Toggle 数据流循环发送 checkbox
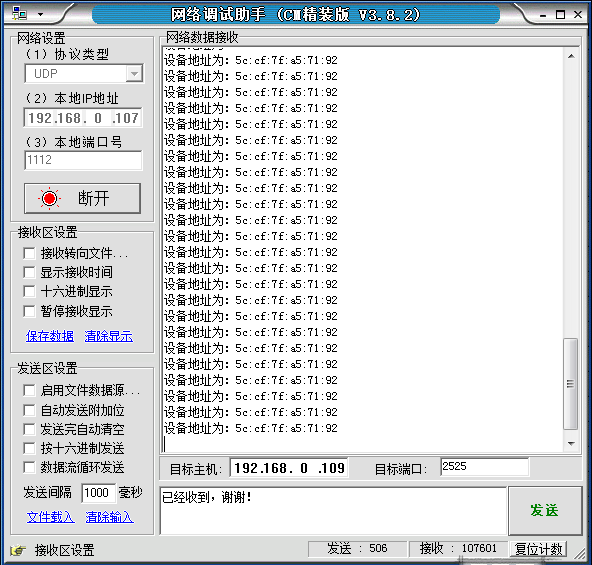The width and height of the screenshot is (592, 565). tap(29, 468)
